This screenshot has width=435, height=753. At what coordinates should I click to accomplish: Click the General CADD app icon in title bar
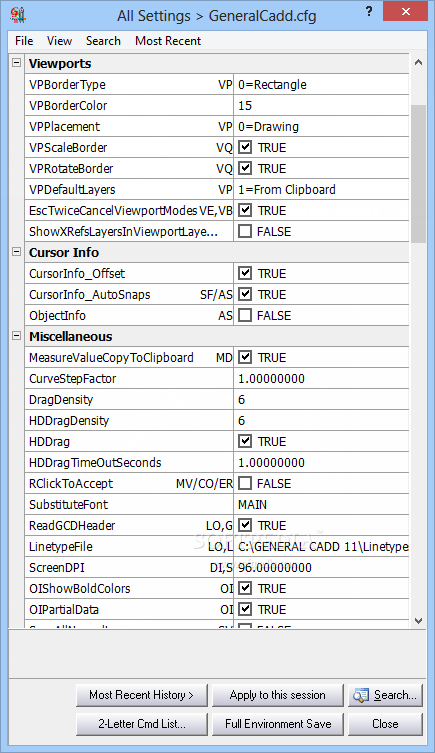18,14
